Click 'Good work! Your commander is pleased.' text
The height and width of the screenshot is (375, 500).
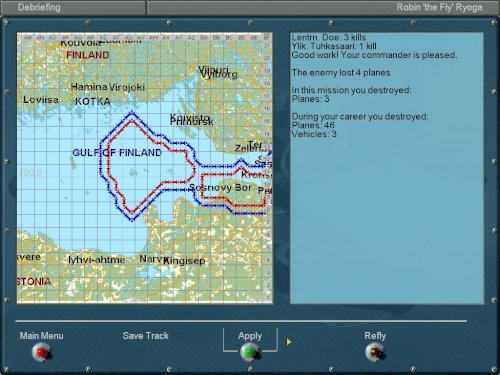[x=374, y=55]
